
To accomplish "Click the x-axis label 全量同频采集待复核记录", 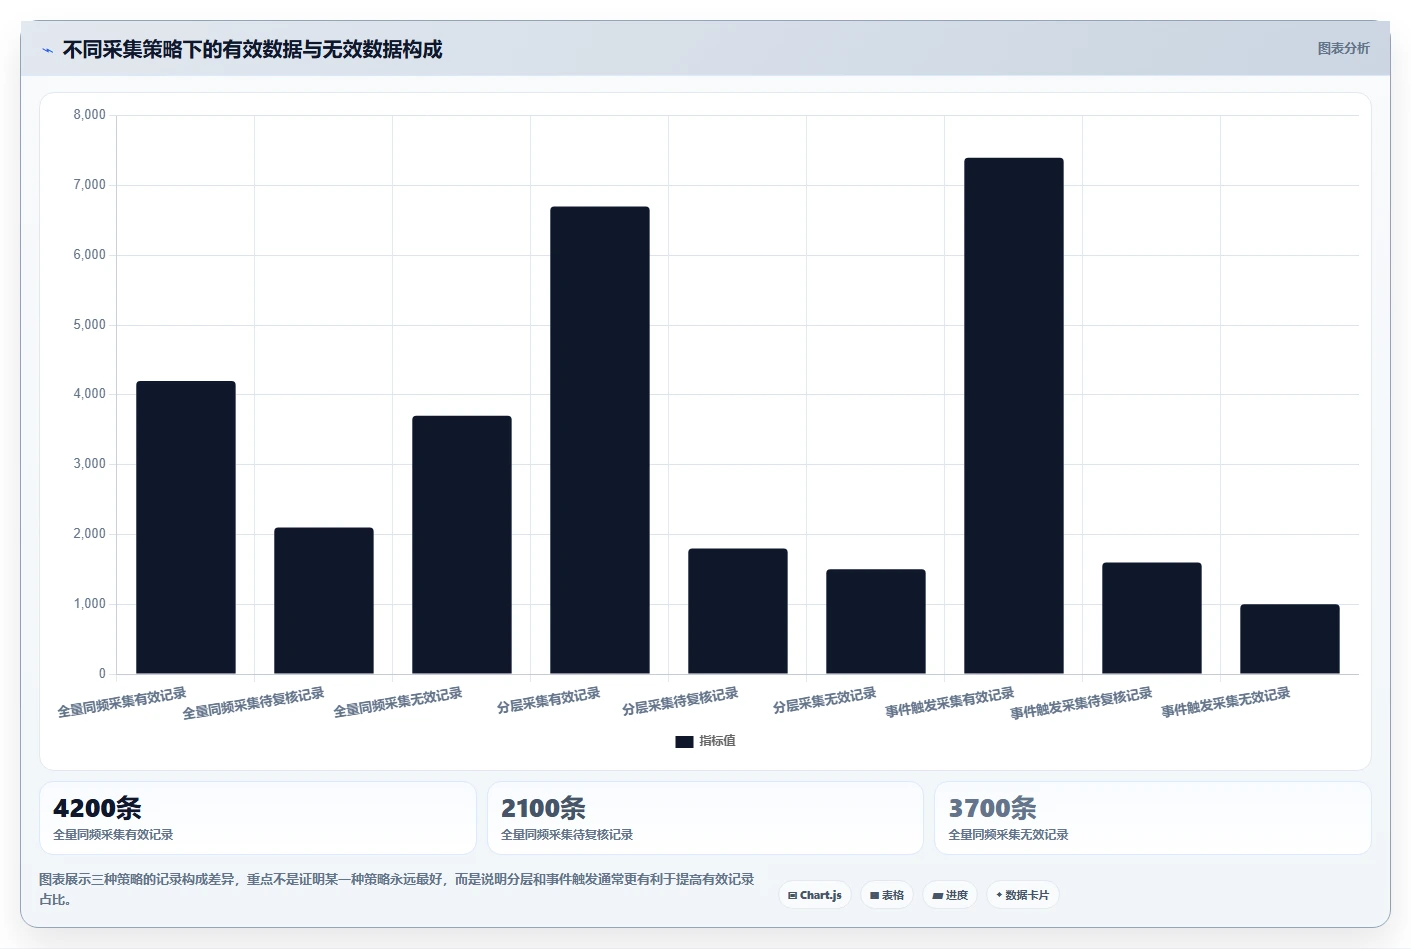I will pos(254,703).
